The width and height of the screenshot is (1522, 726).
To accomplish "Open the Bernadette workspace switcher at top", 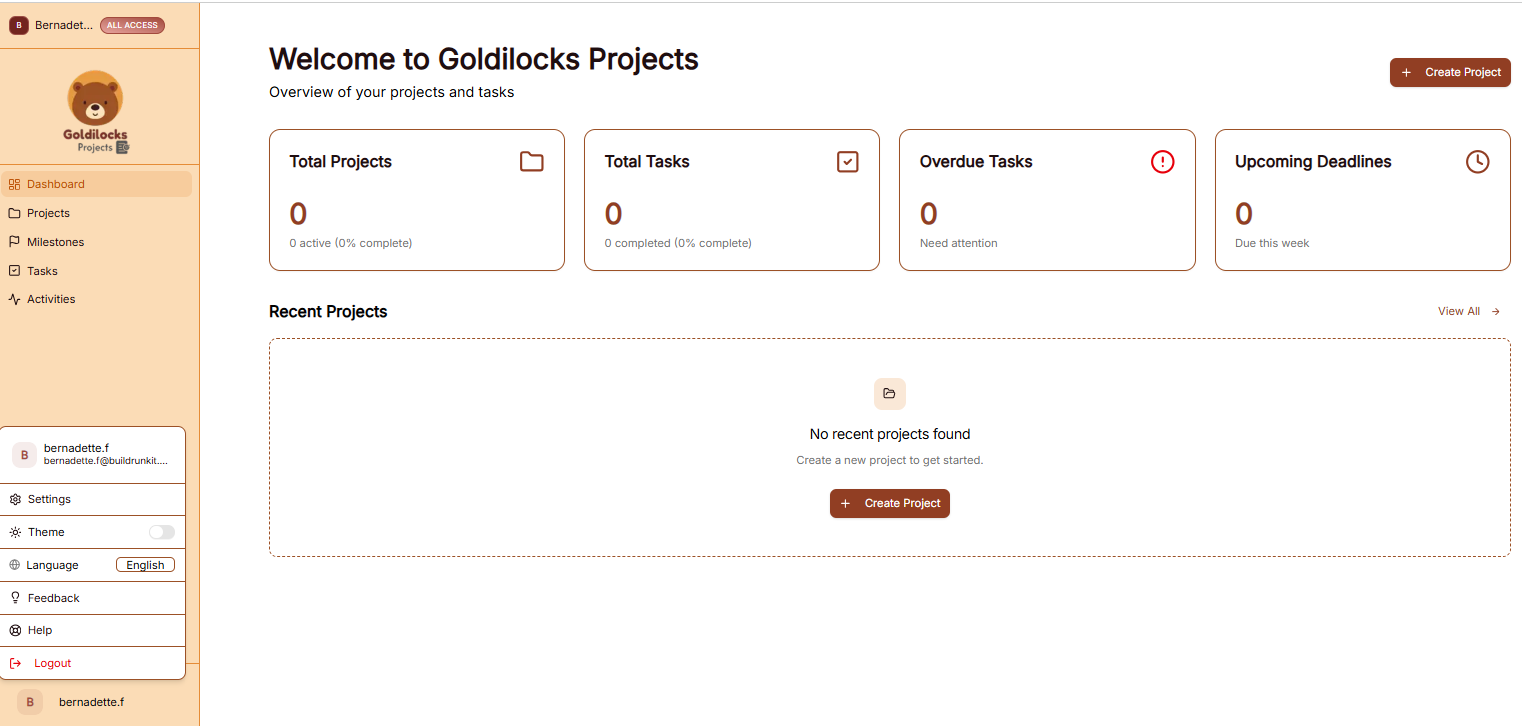I will (87, 25).
